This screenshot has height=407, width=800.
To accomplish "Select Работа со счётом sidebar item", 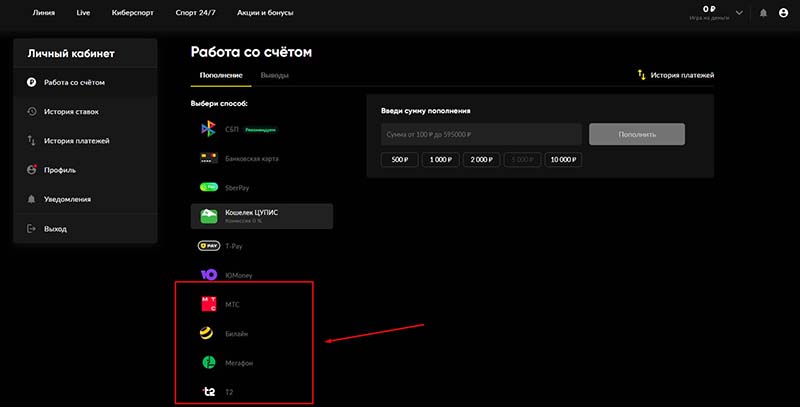I will pos(85,82).
